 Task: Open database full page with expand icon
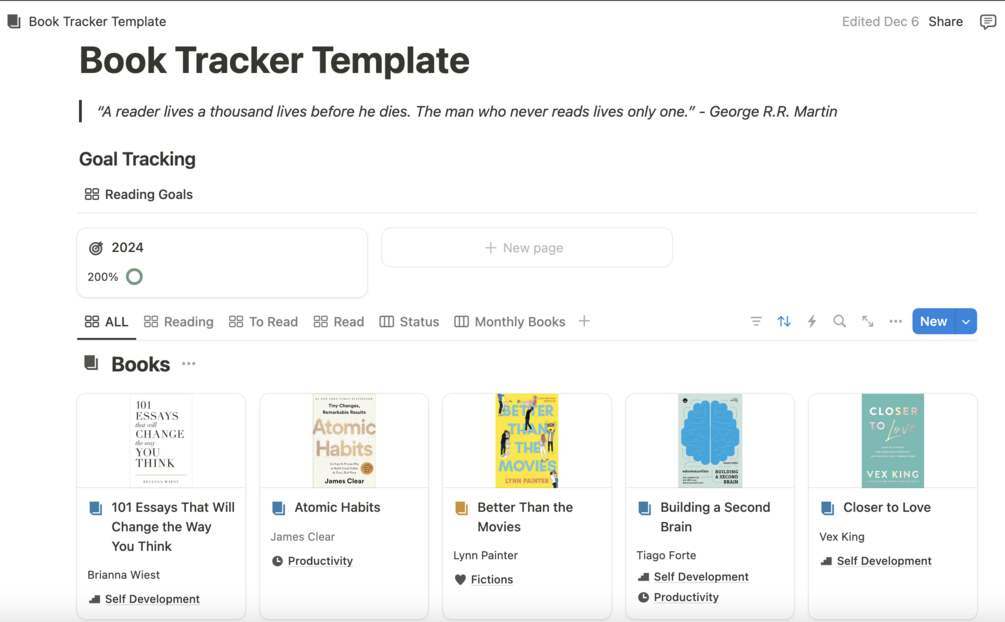868,321
